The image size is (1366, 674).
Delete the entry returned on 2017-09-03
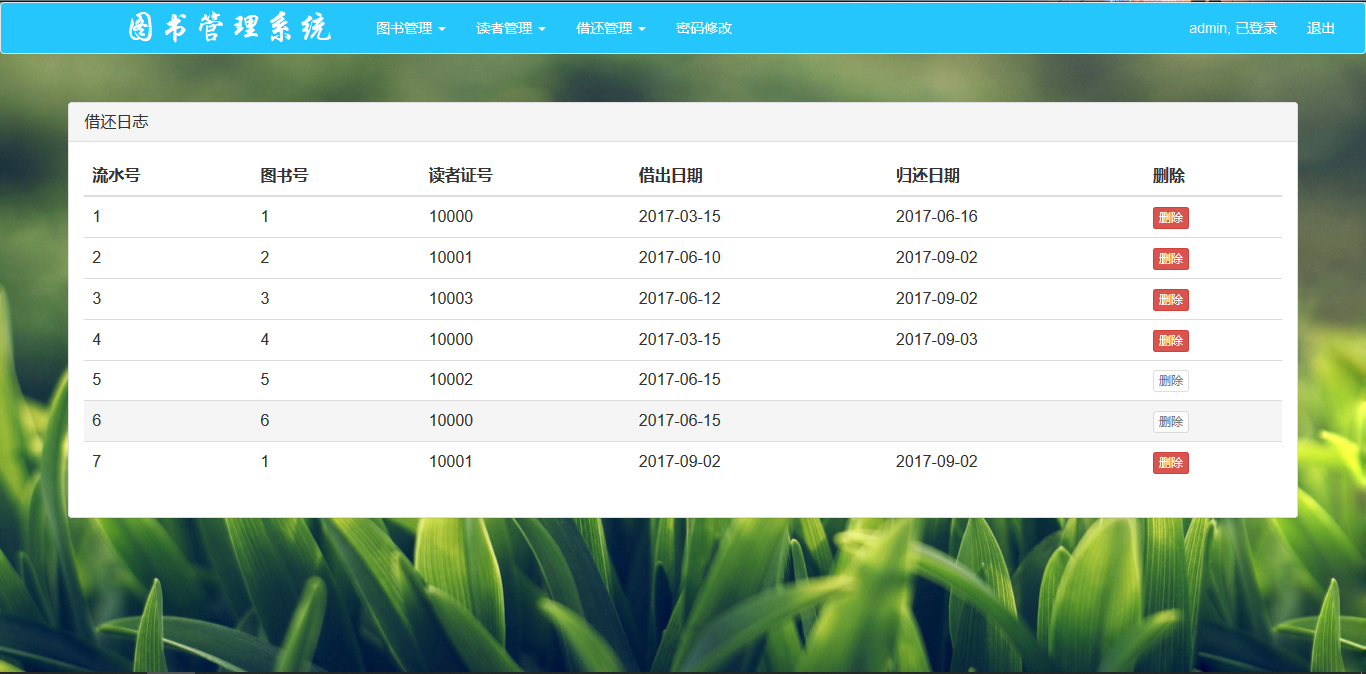[1170, 341]
